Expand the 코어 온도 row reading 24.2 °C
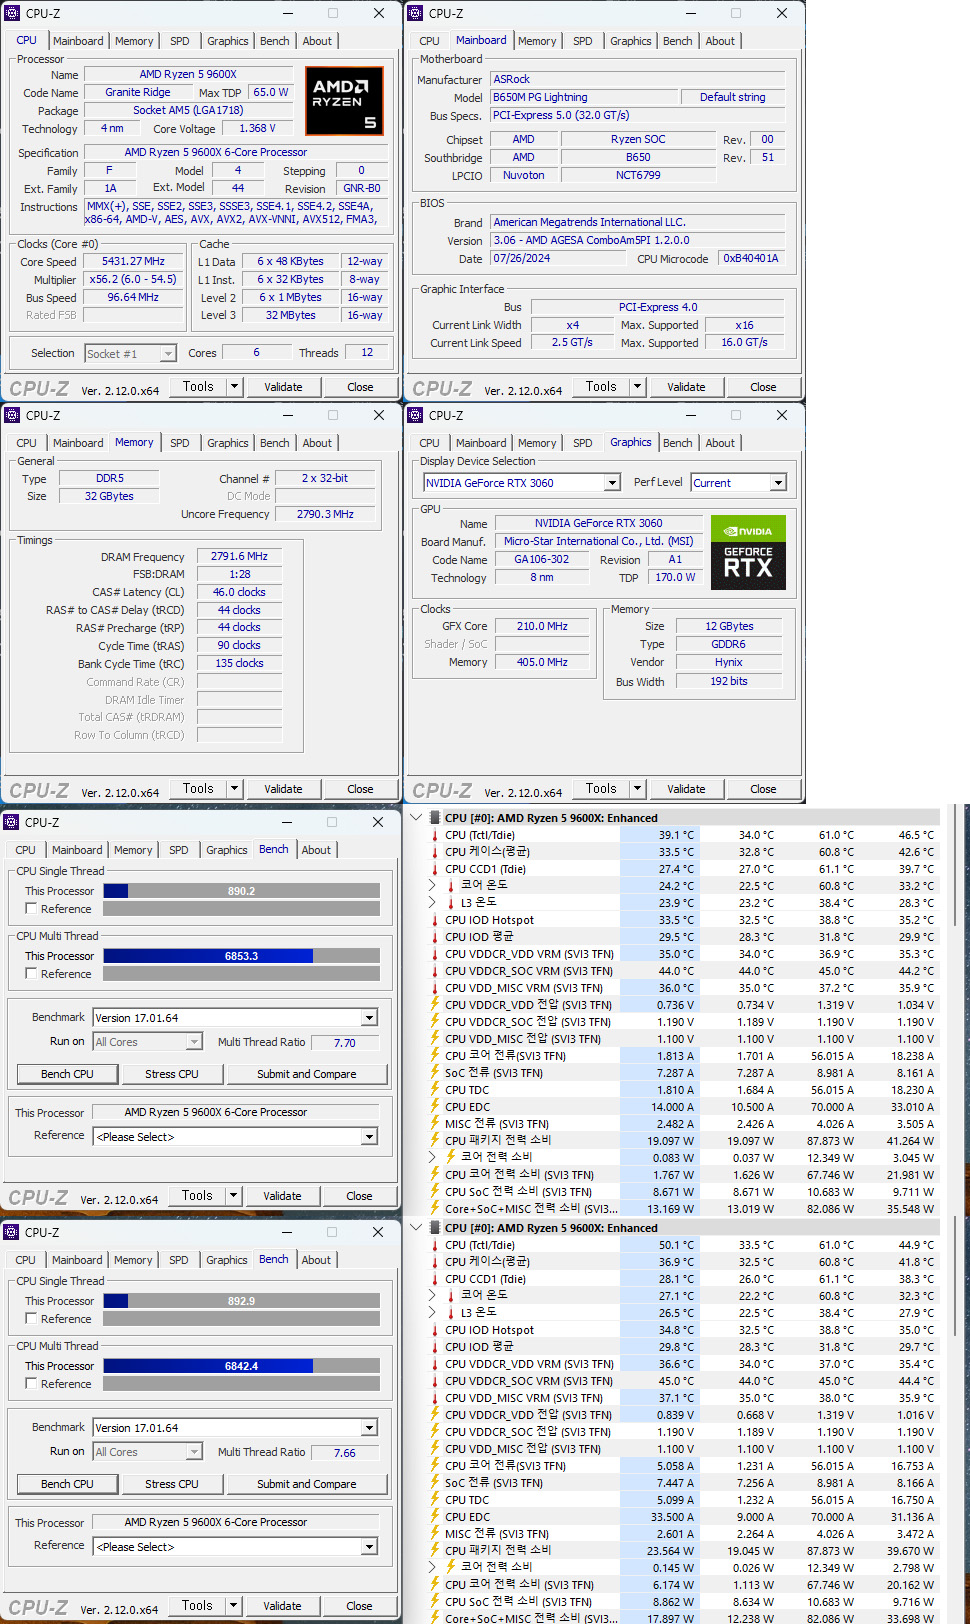 [432, 885]
